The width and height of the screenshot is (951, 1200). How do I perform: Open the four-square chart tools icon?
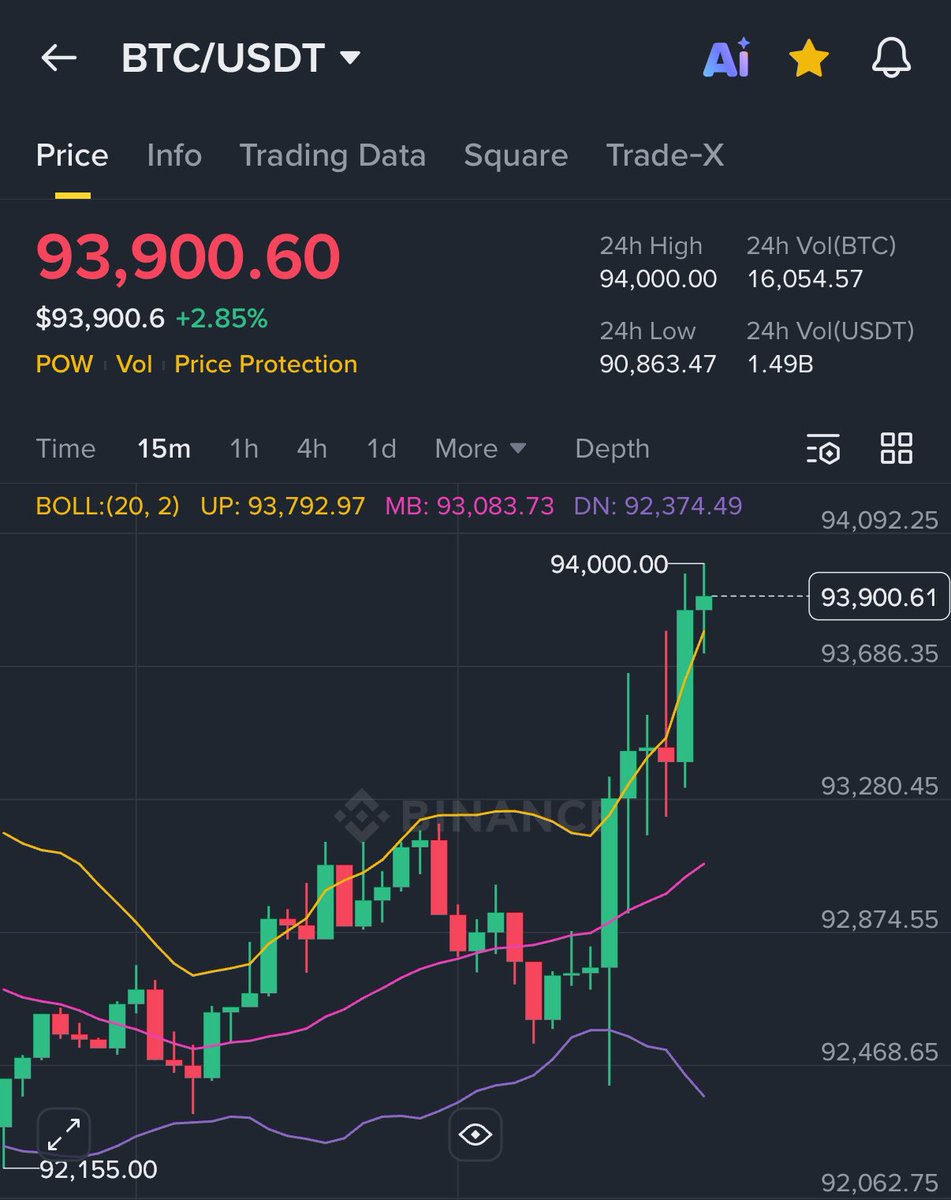896,449
